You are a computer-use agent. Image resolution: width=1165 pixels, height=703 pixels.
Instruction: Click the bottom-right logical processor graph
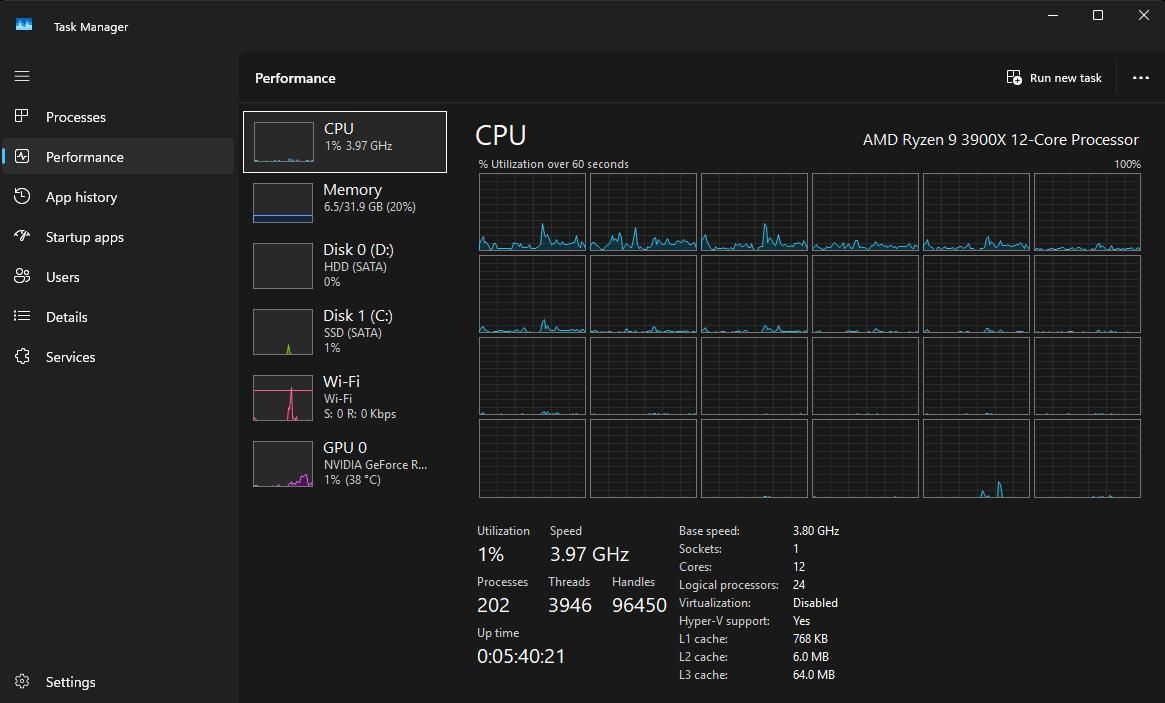pyautogui.click(x=1087, y=459)
